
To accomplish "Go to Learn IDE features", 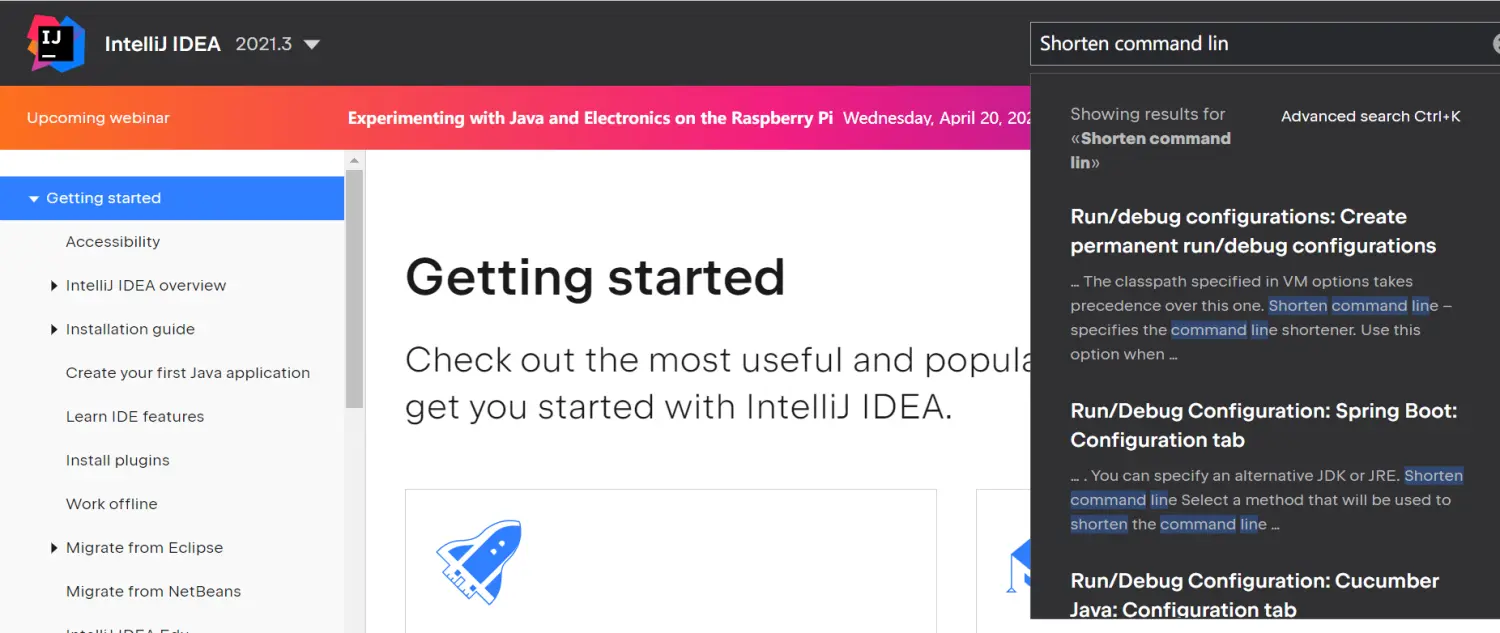I will point(135,417).
